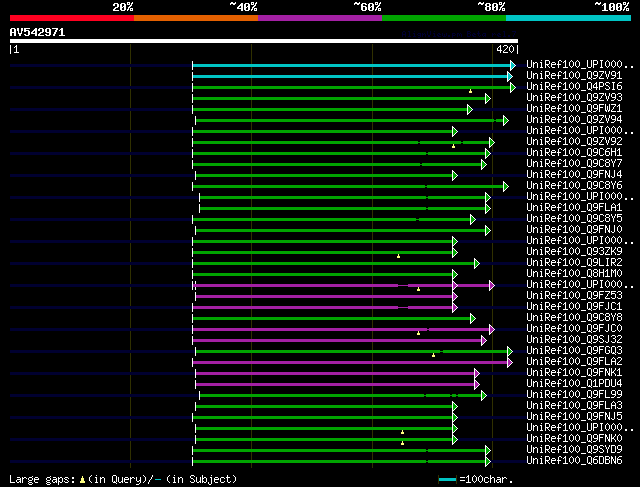Select the UniRef100_Q9SJ32 label
The width and height of the screenshot is (640, 487).
click(x=574, y=340)
